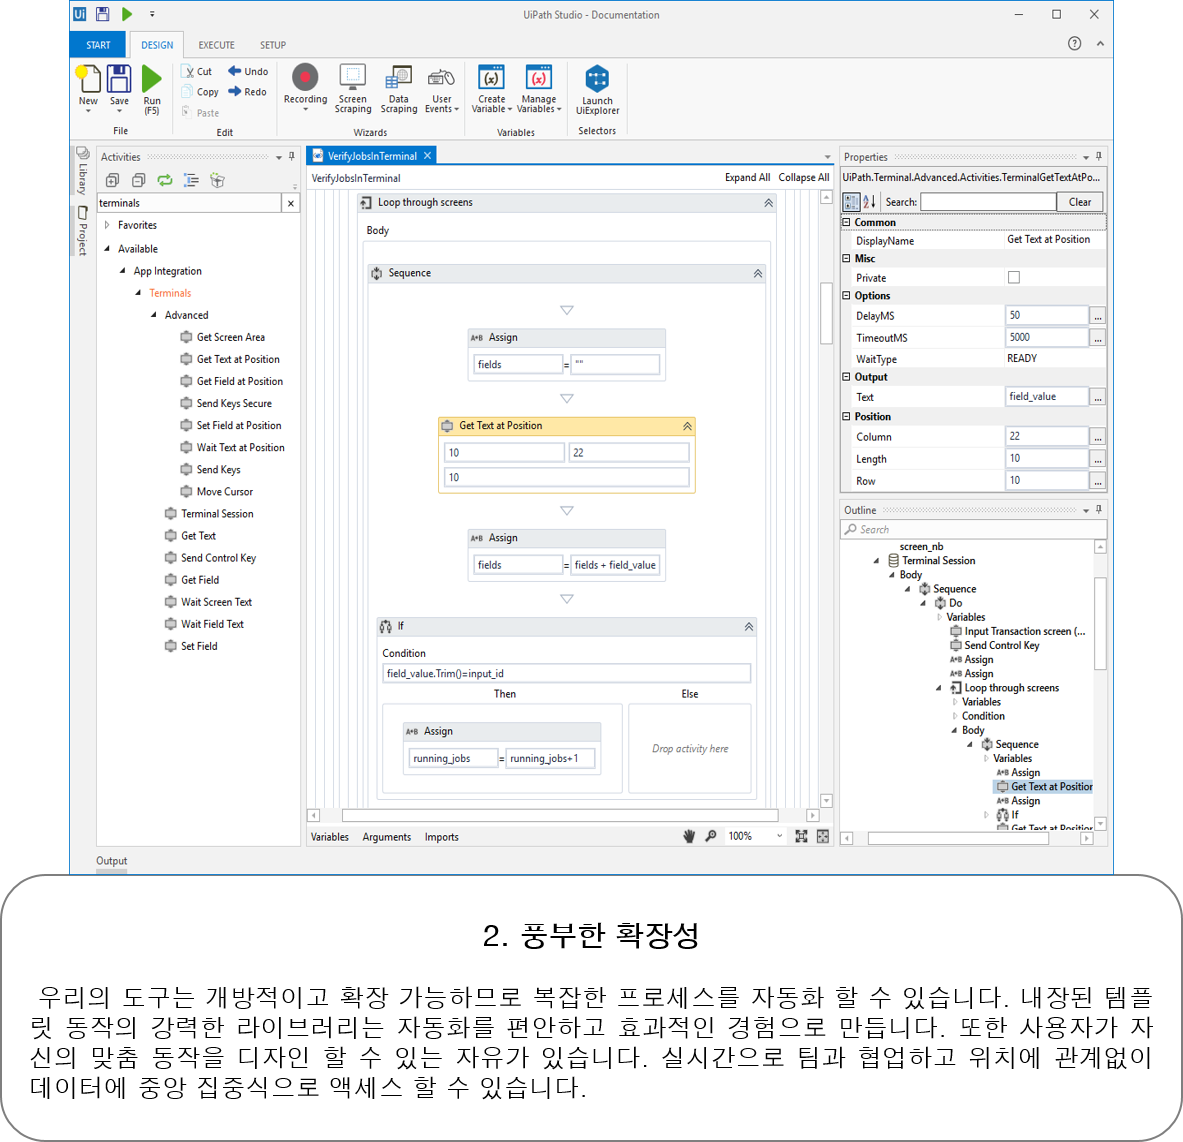Select Send Keys Secure activity
Image resolution: width=1183 pixels, height=1142 pixels.
click(226, 404)
